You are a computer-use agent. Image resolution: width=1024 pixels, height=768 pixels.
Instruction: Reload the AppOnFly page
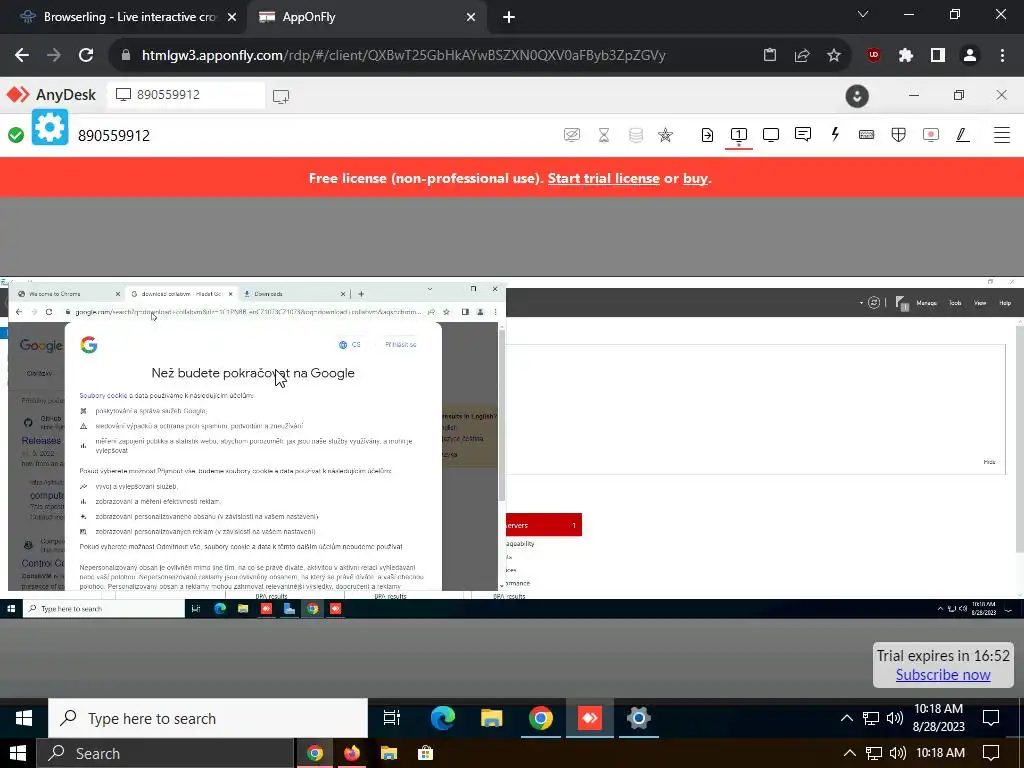[86, 56]
